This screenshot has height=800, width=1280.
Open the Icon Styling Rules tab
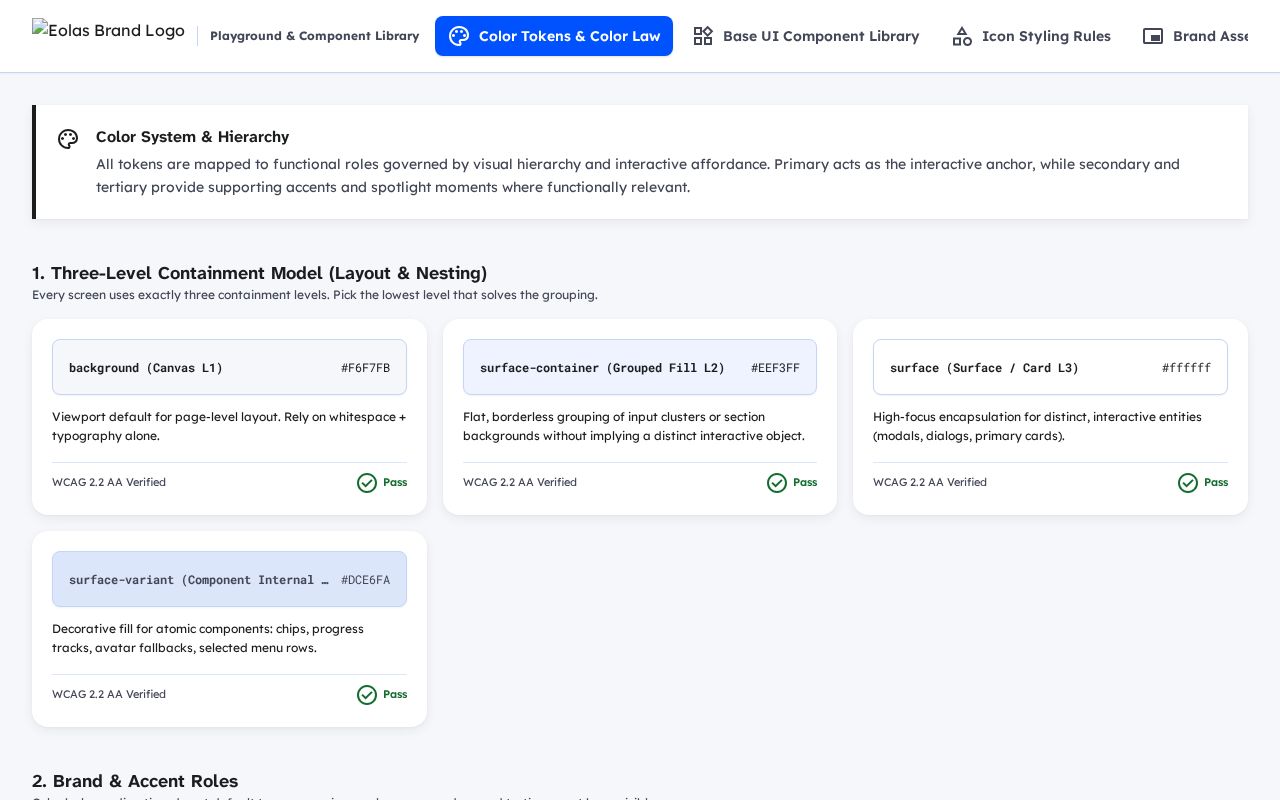(1031, 36)
